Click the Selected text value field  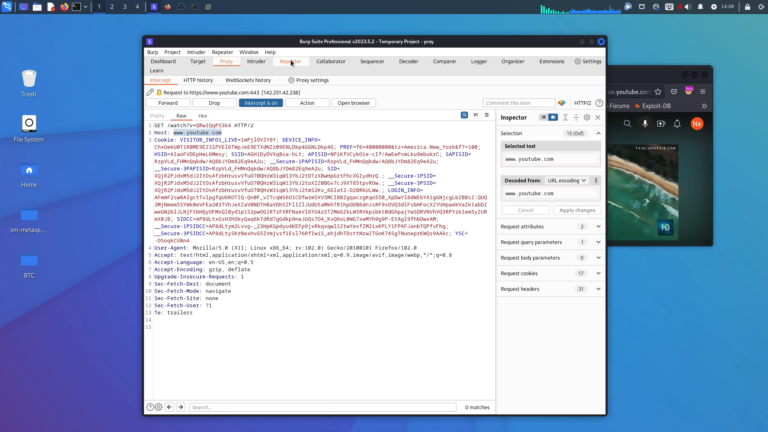[551, 159]
